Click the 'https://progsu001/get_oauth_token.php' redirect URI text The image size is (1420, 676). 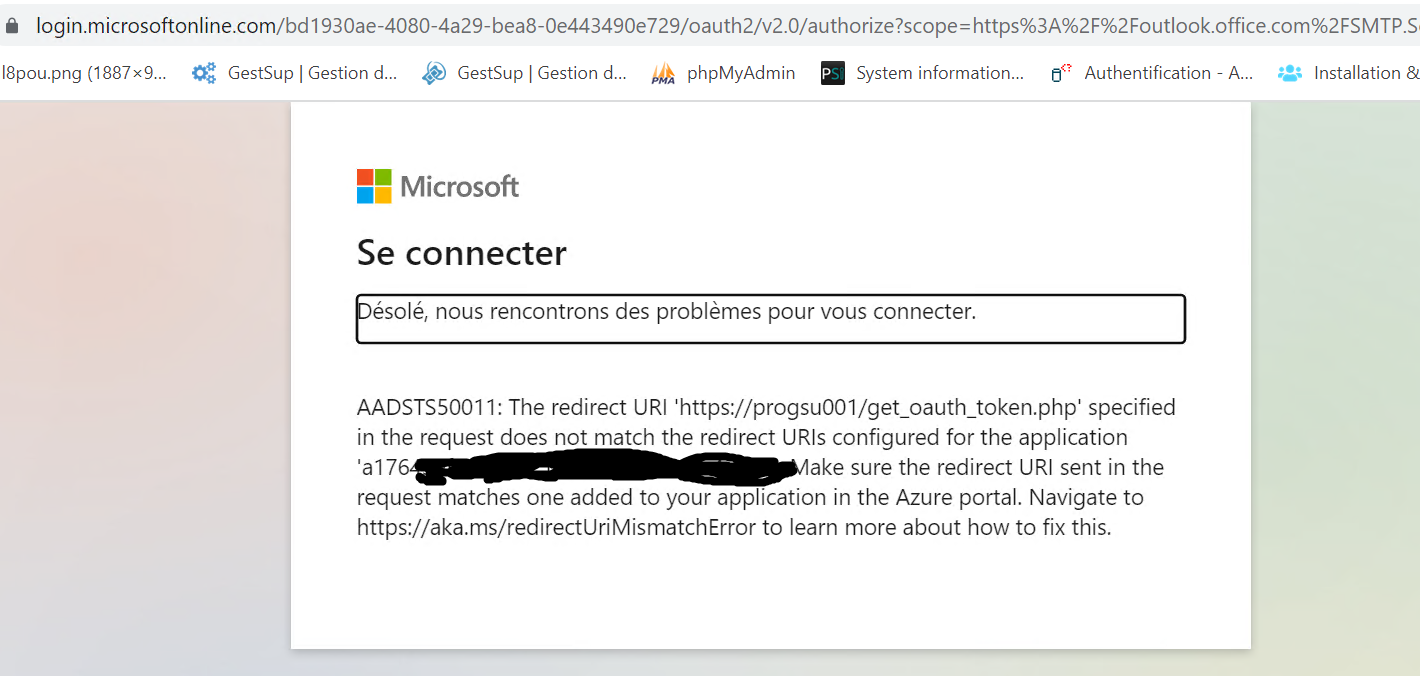point(881,408)
